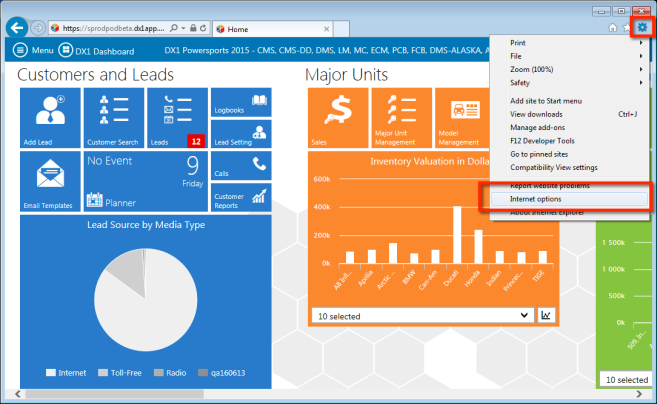Click the browser Back arrow button
Viewport: 657px width, 404px height.
tap(17, 28)
